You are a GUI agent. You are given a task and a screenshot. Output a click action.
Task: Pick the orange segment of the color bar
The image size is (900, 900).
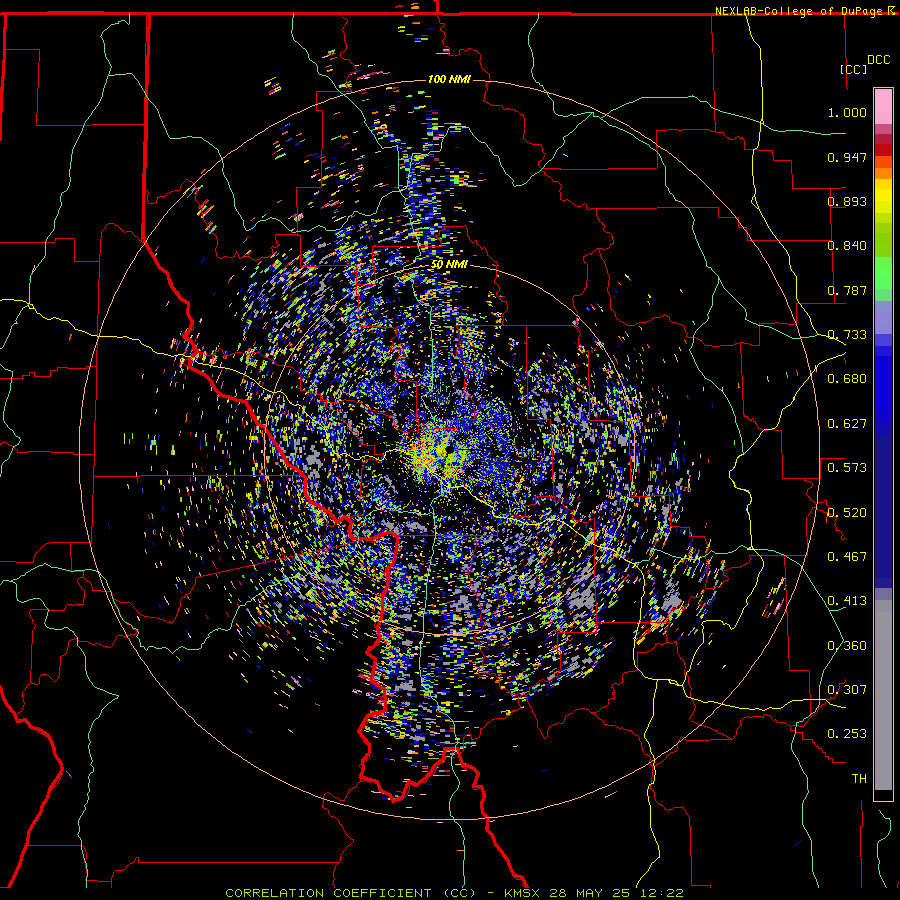(883, 173)
